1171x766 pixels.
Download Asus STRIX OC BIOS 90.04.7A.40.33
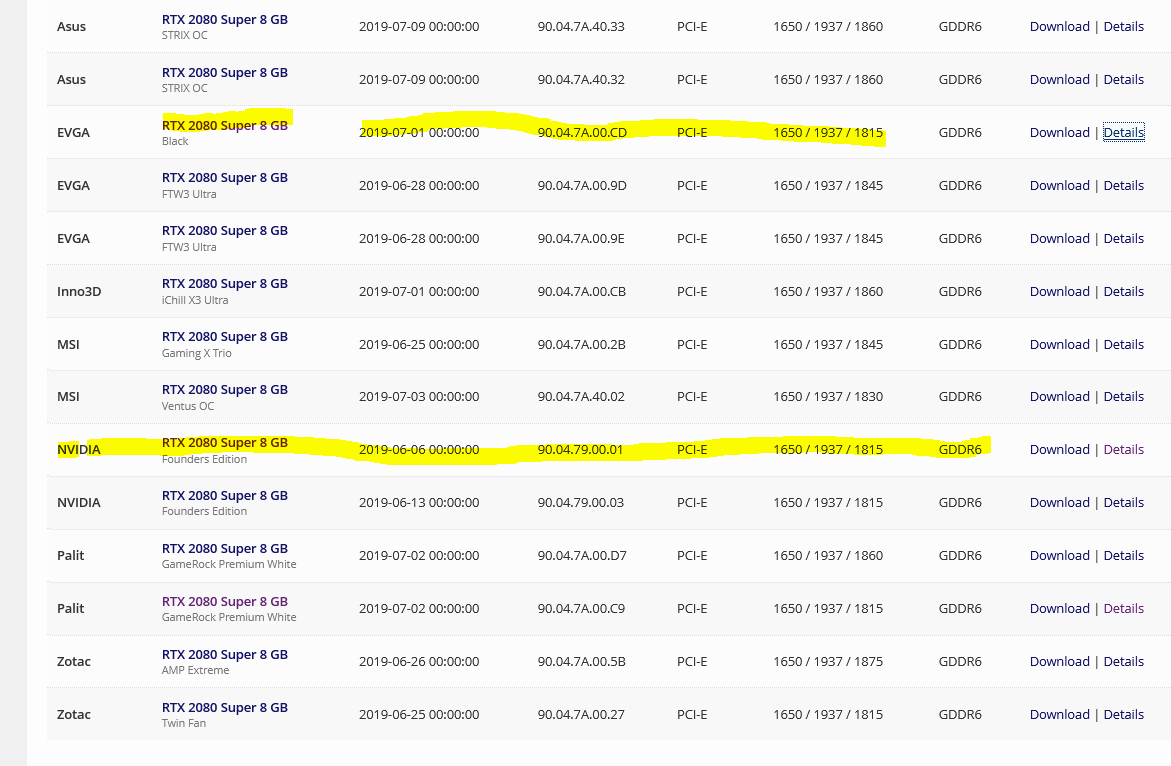tap(1059, 27)
